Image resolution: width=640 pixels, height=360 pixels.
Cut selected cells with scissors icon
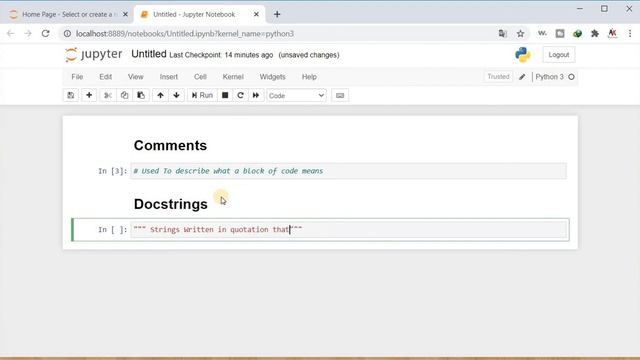point(108,96)
